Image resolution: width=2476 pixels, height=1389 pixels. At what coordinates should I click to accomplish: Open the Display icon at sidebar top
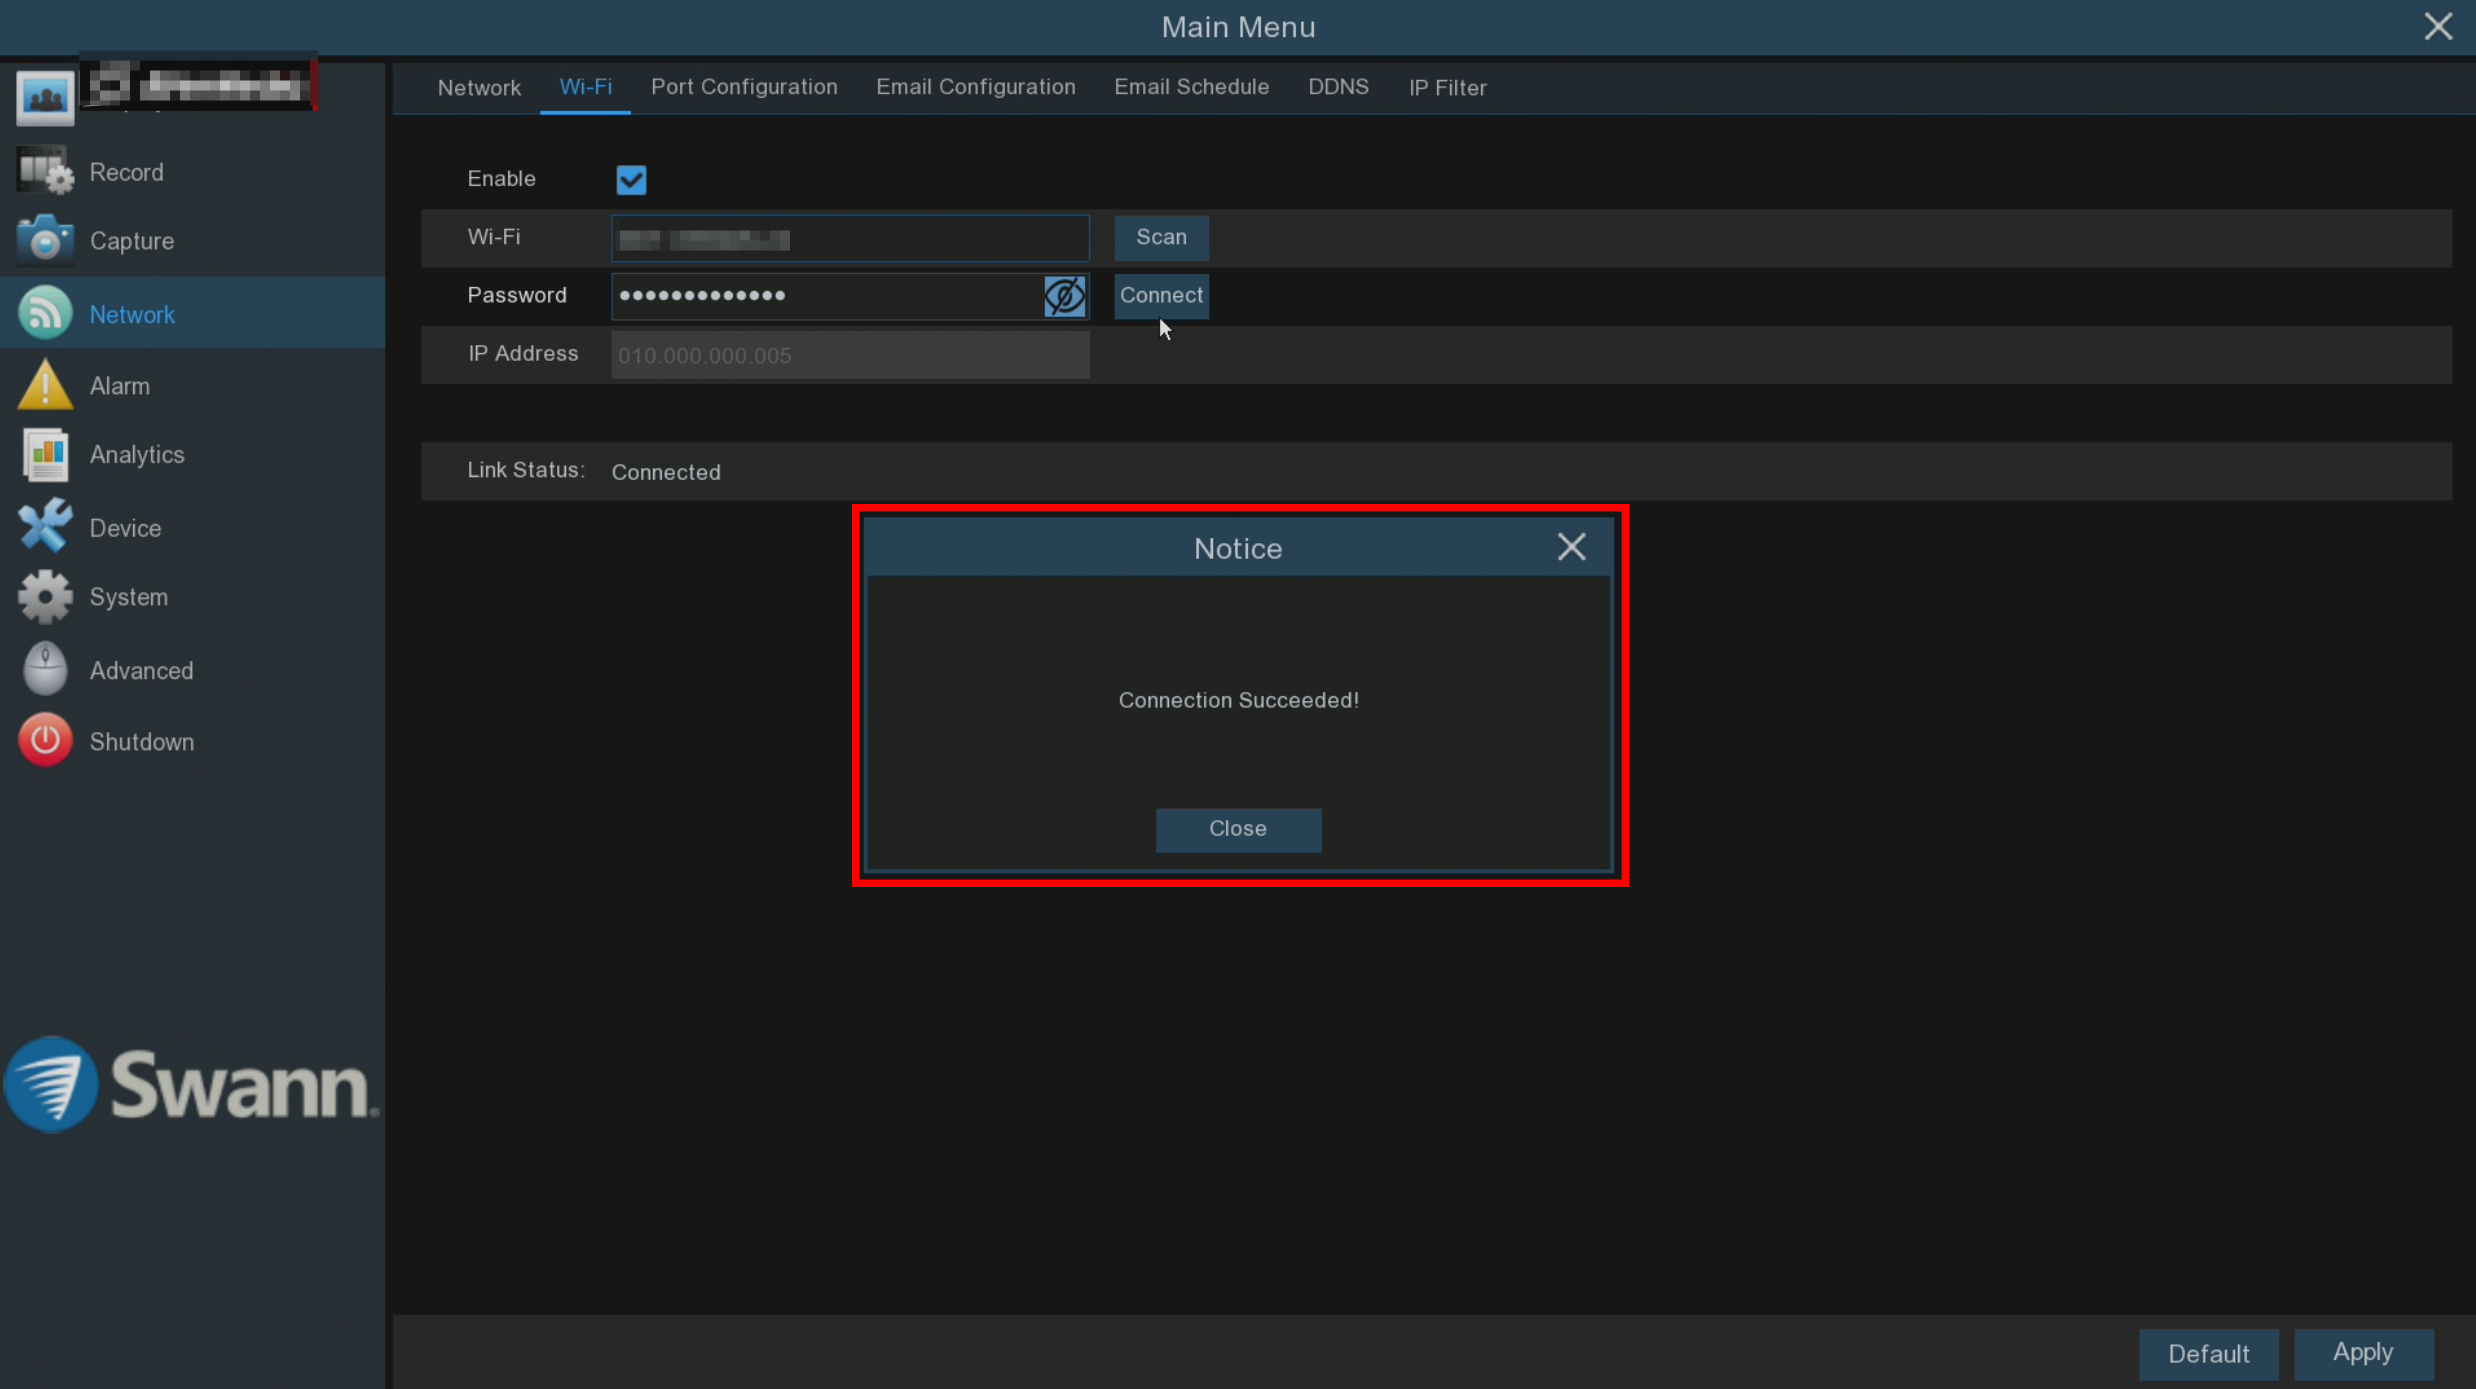click(45, 97)
